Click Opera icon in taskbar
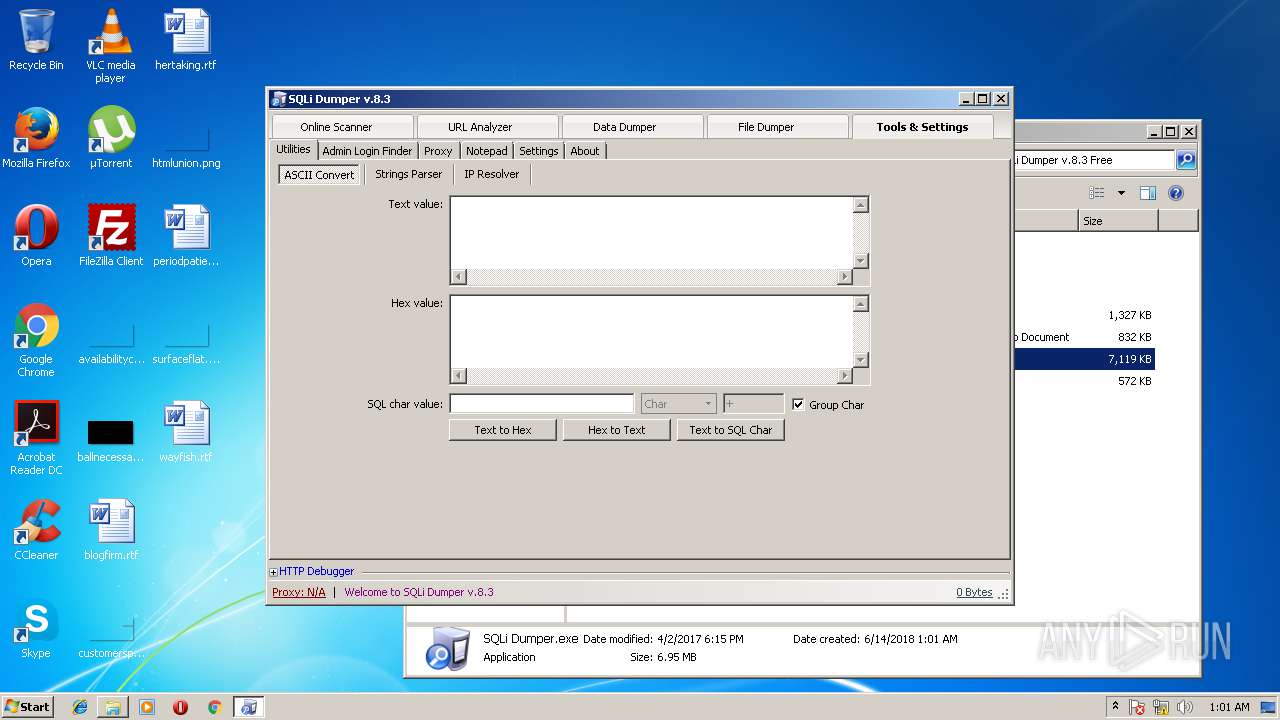Screen dimensions: 1280x720 click(180, 707)
